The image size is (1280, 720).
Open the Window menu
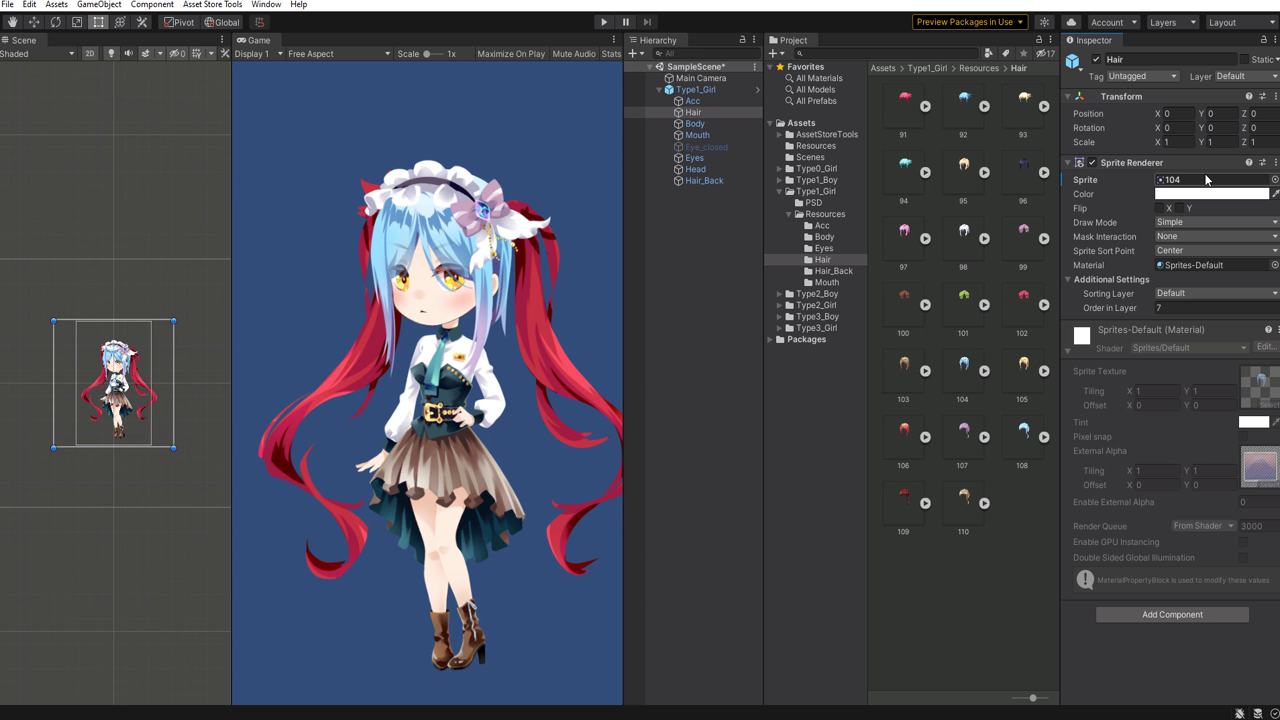(x=266, y=5)
